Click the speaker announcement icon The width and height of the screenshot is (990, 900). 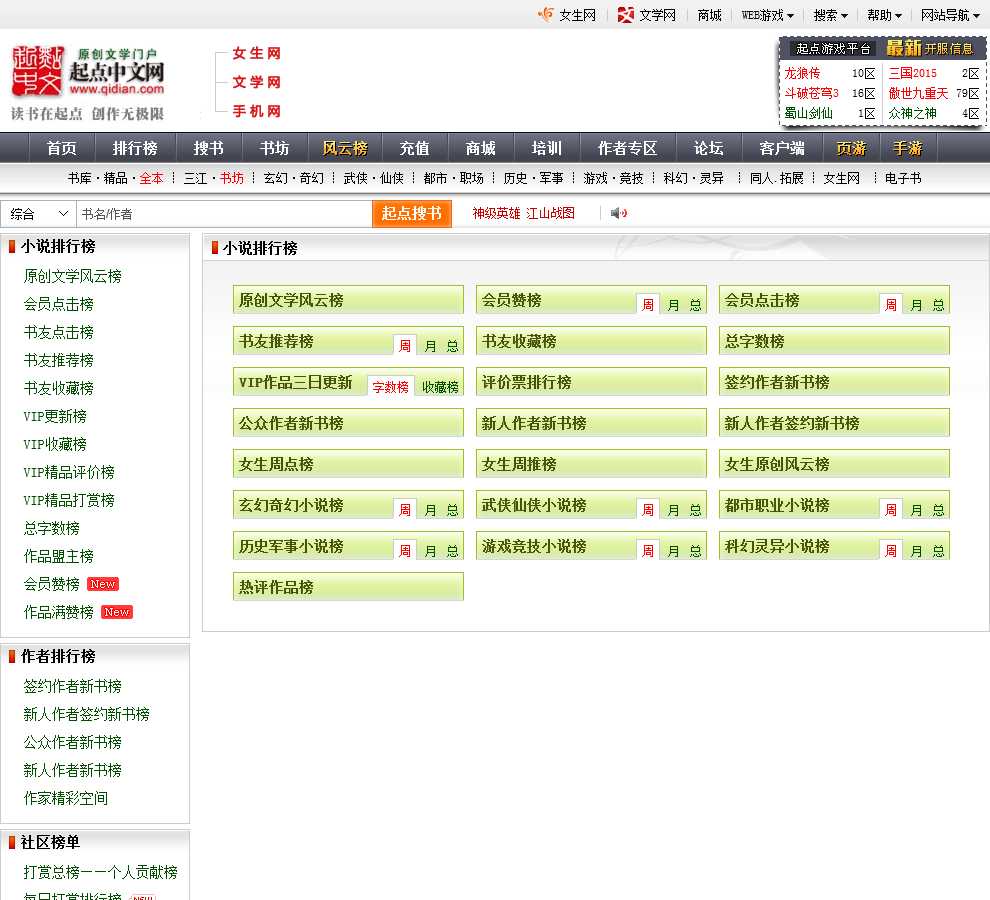(x=618, y=213)
